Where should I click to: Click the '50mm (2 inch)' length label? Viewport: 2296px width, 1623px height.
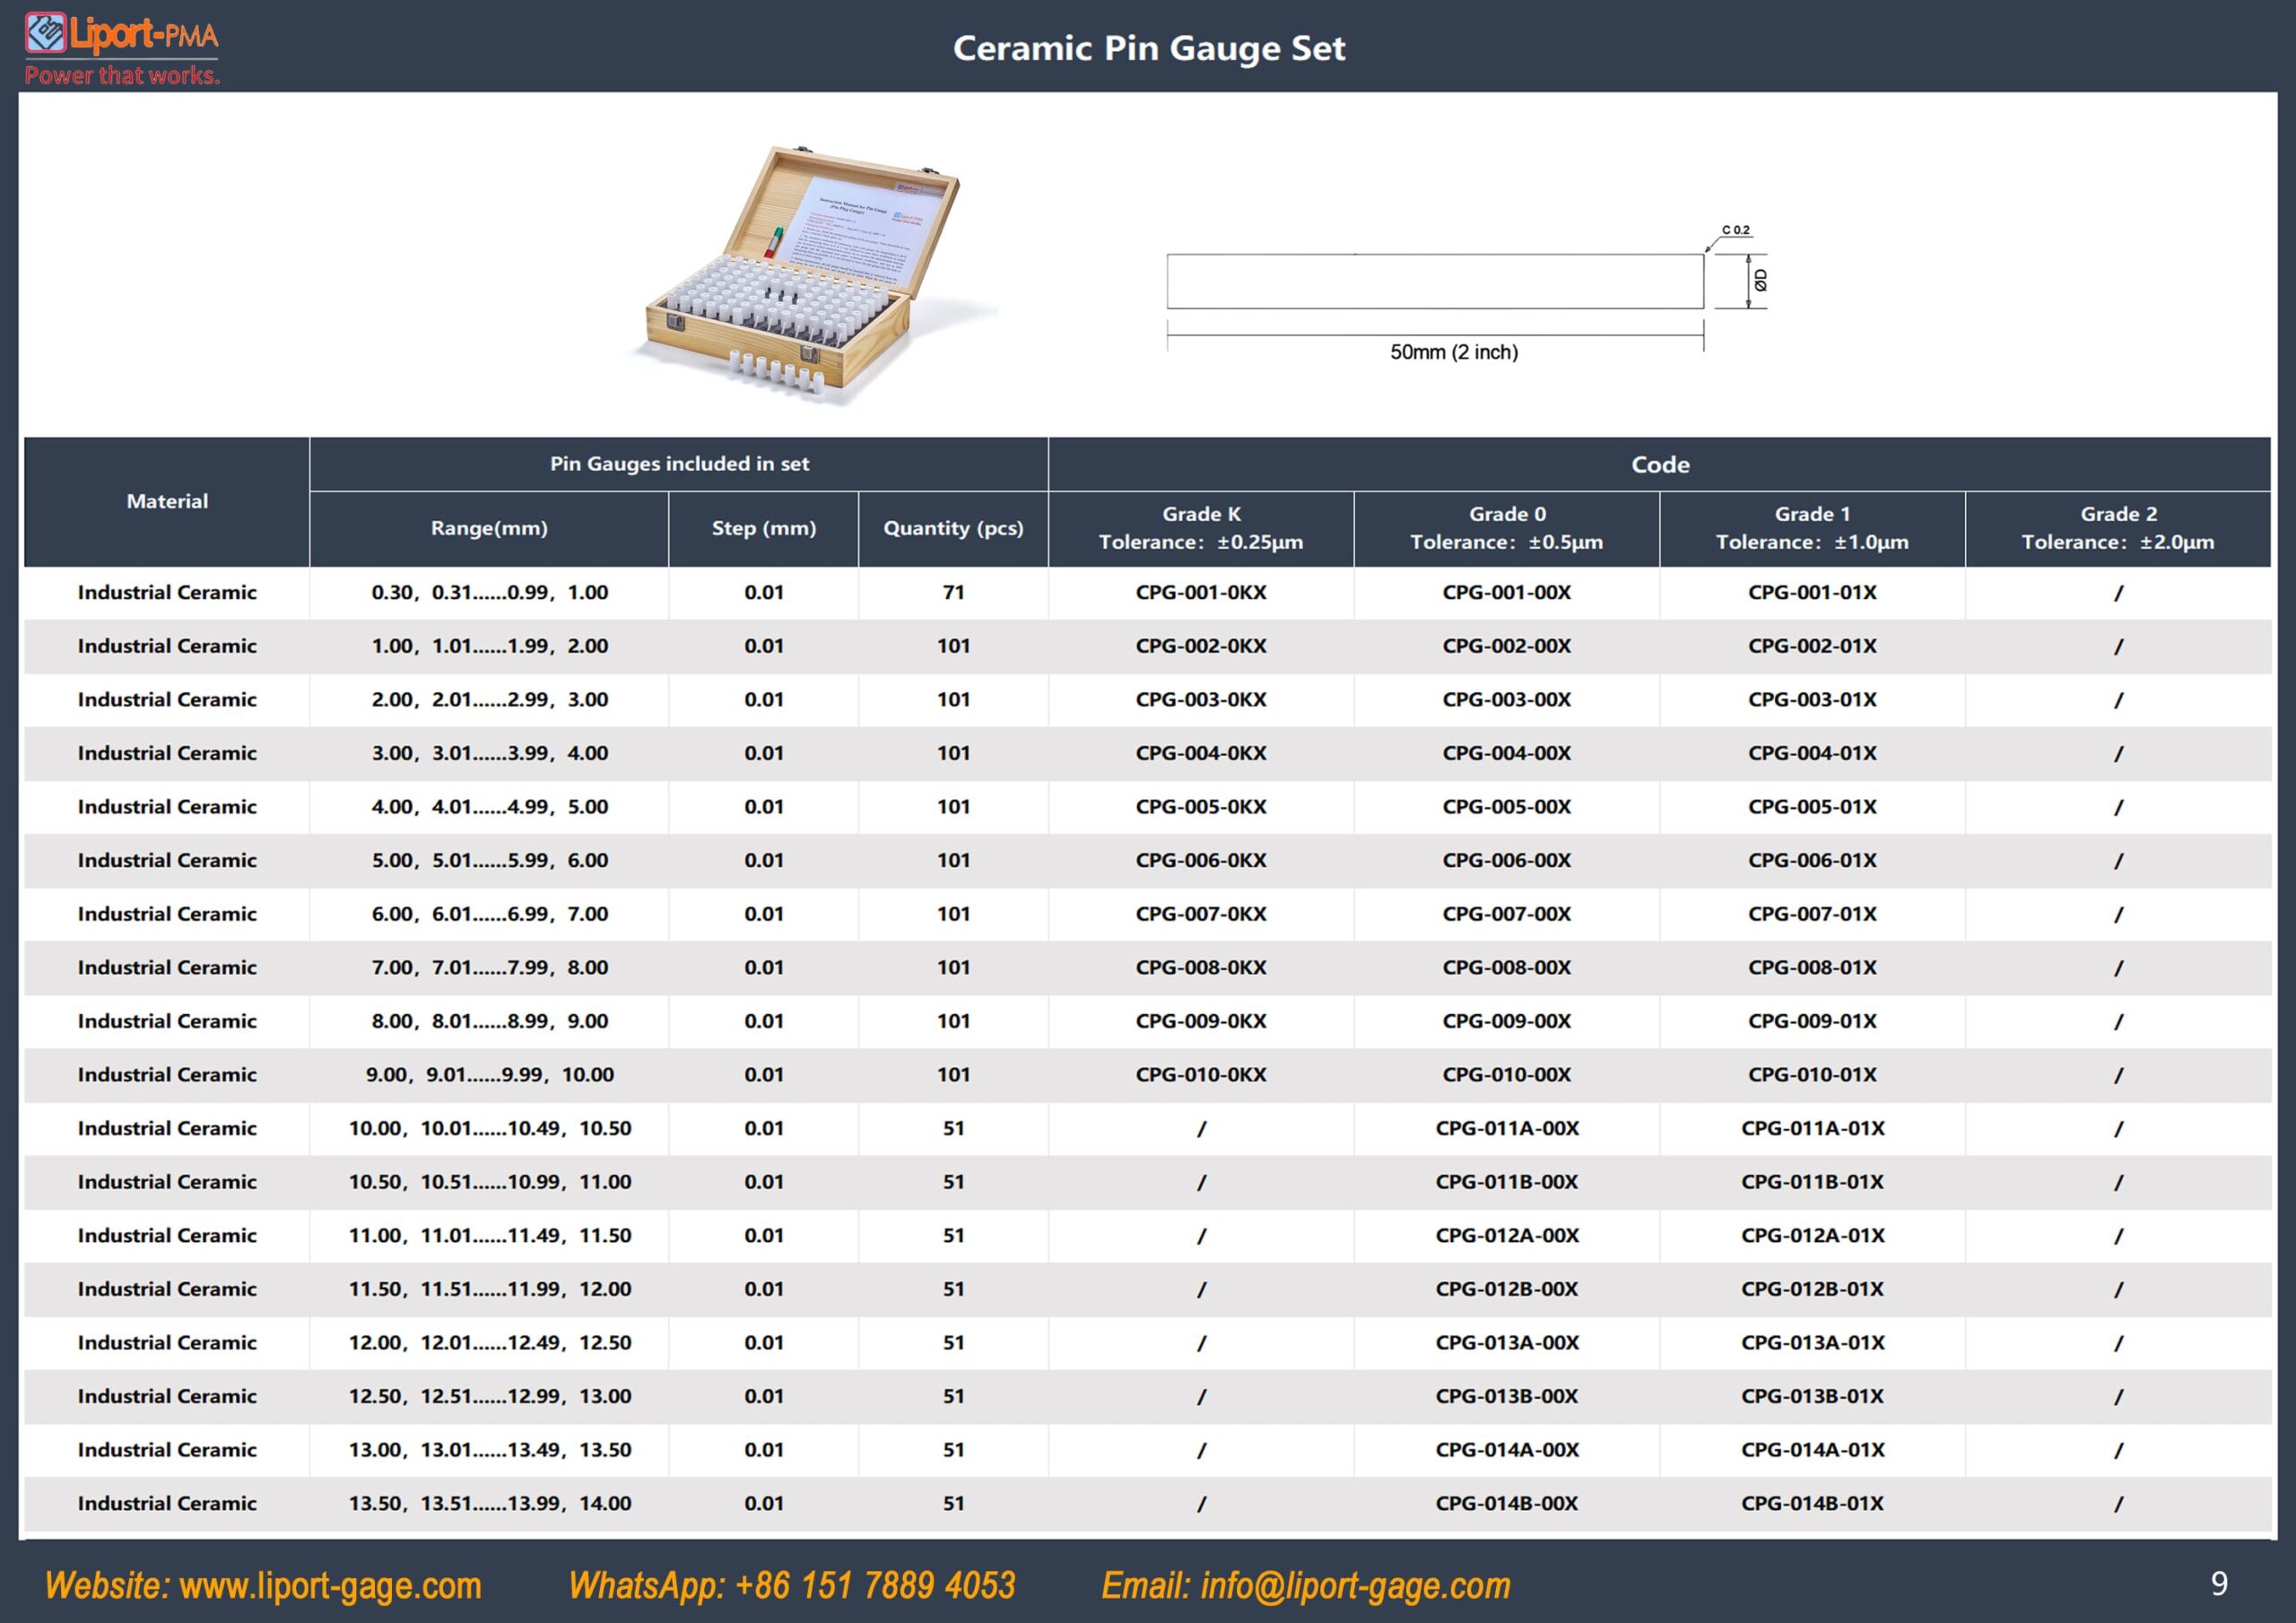click(x=1454, y=352)
